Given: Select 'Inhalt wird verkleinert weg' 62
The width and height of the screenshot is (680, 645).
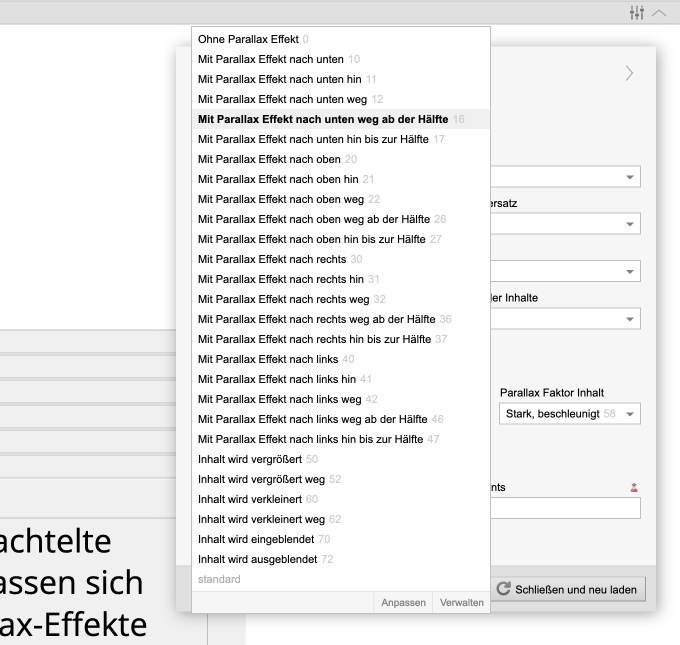Looking at the screenshot, I should (341, 519).
